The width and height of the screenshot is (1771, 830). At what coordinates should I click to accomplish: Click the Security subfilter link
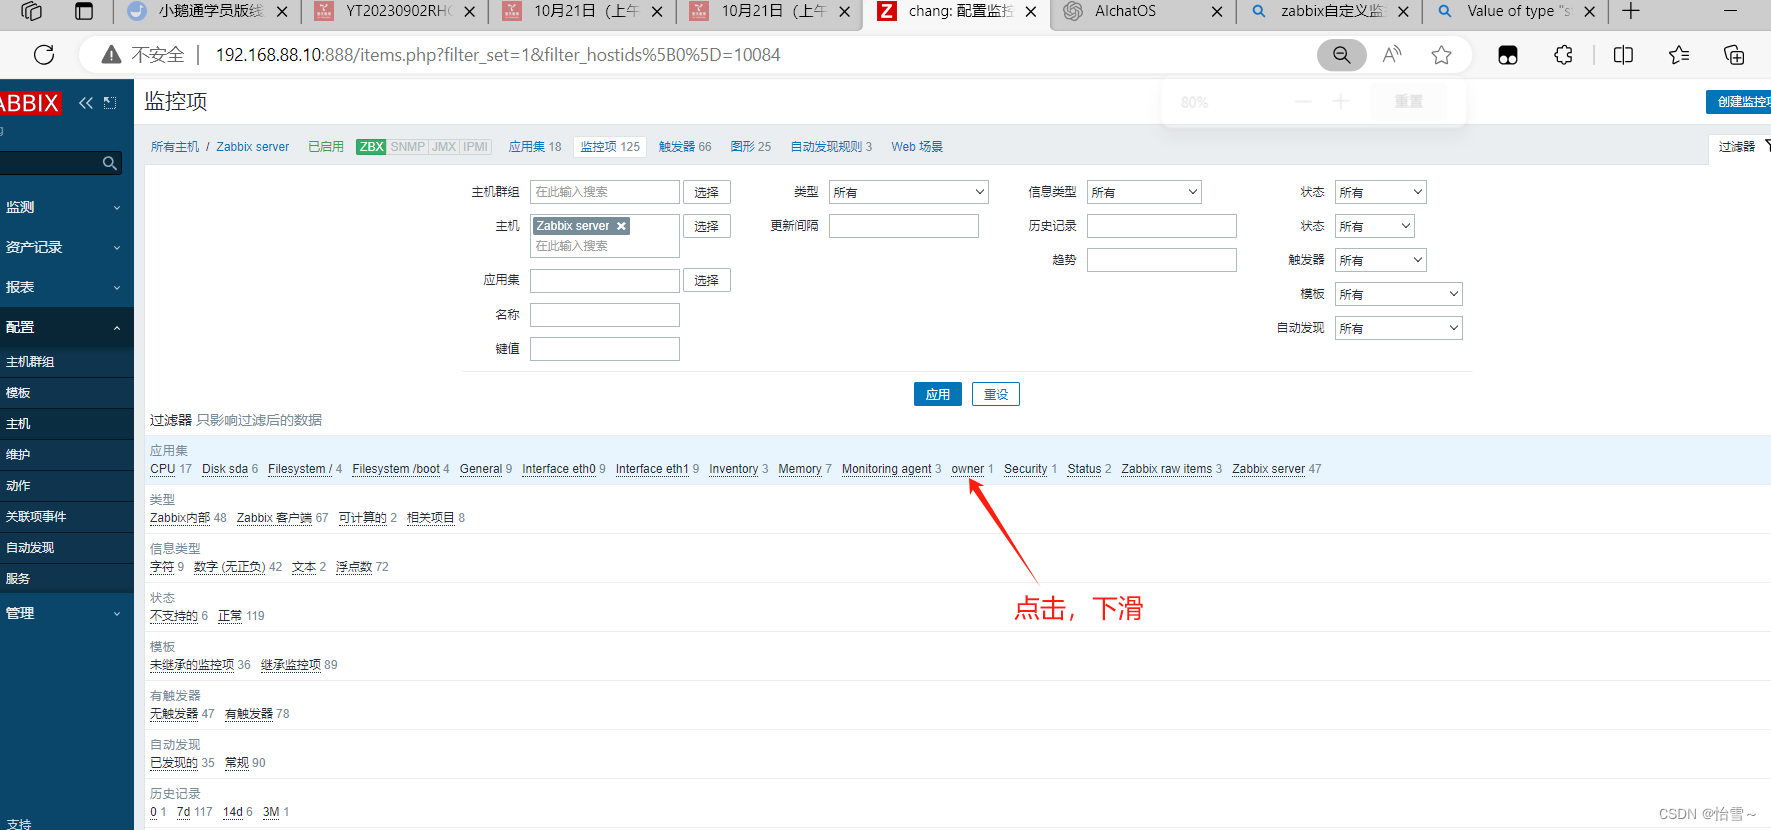(x=1025, y=469)
